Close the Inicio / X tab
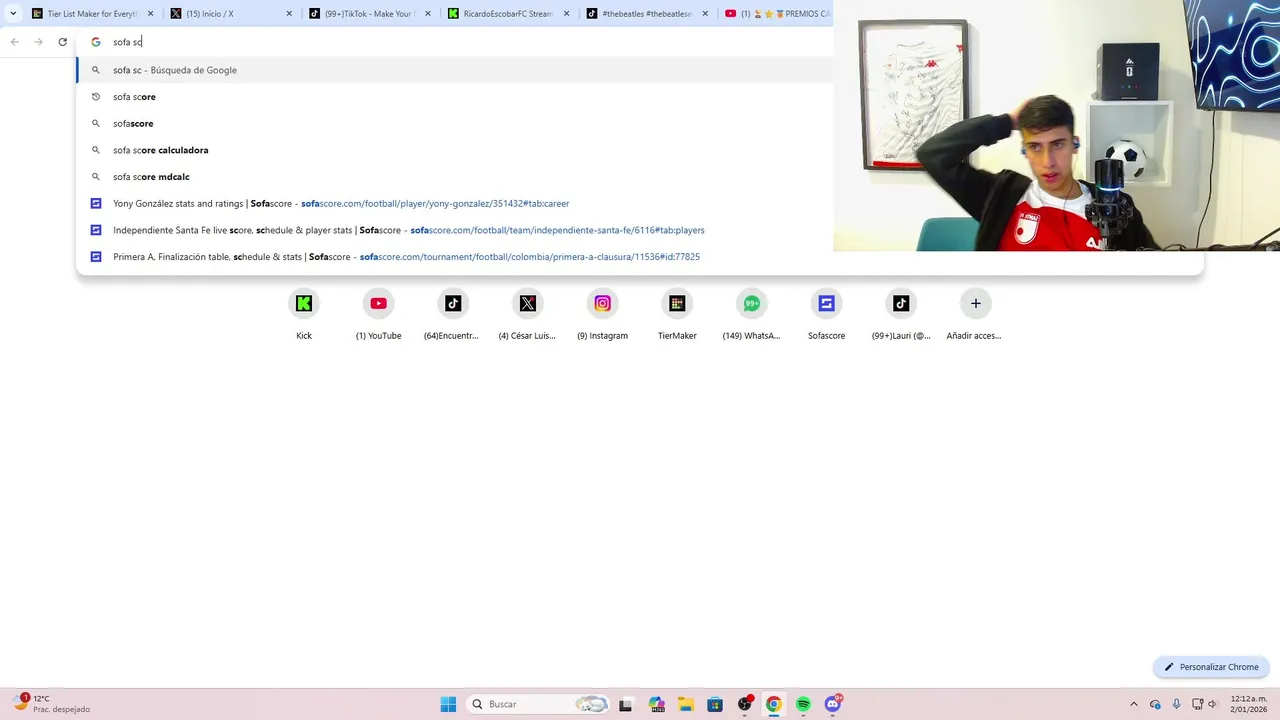1280x720 pixels. click(289, 14)
